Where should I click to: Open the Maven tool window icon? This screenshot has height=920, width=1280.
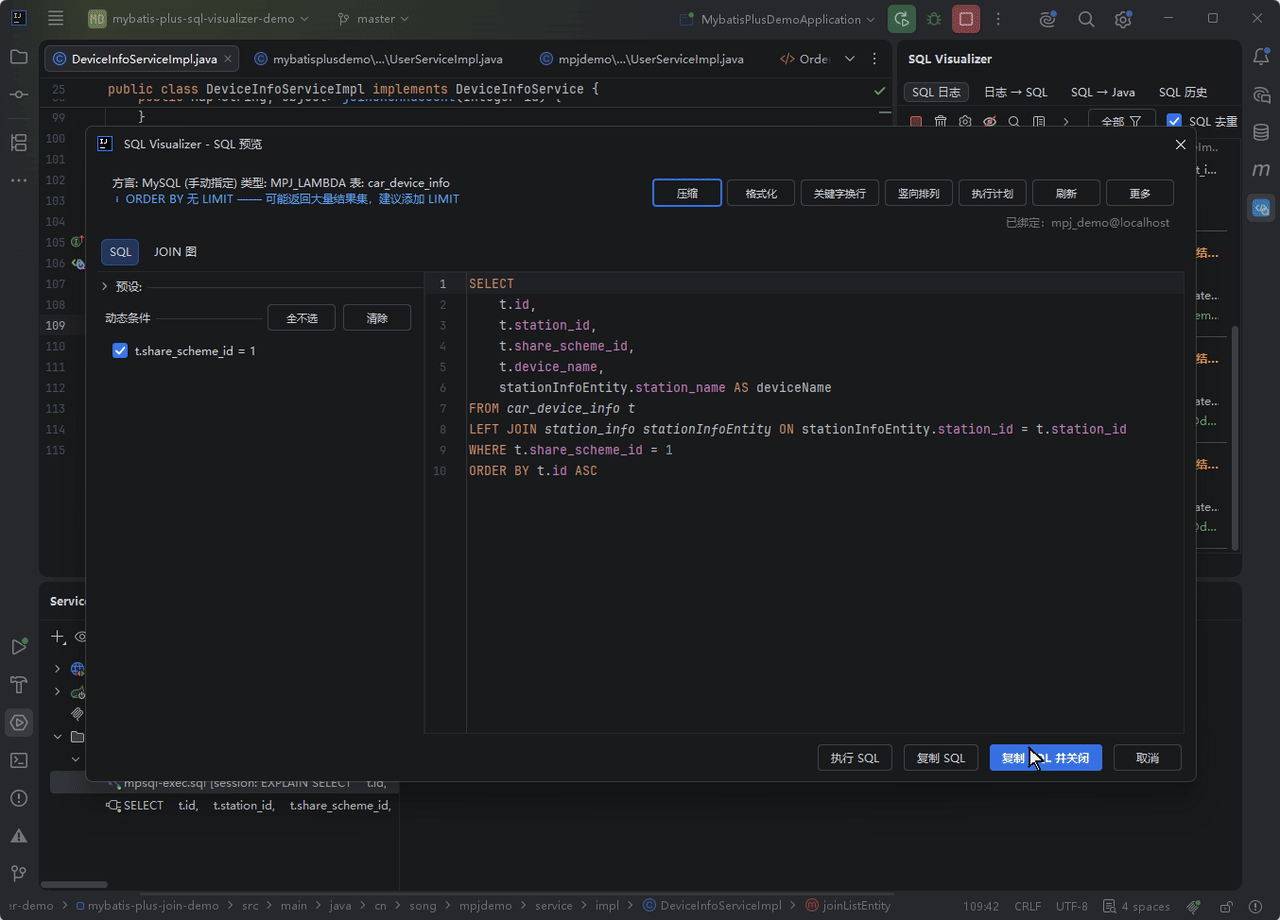(x=1261, y=170)
